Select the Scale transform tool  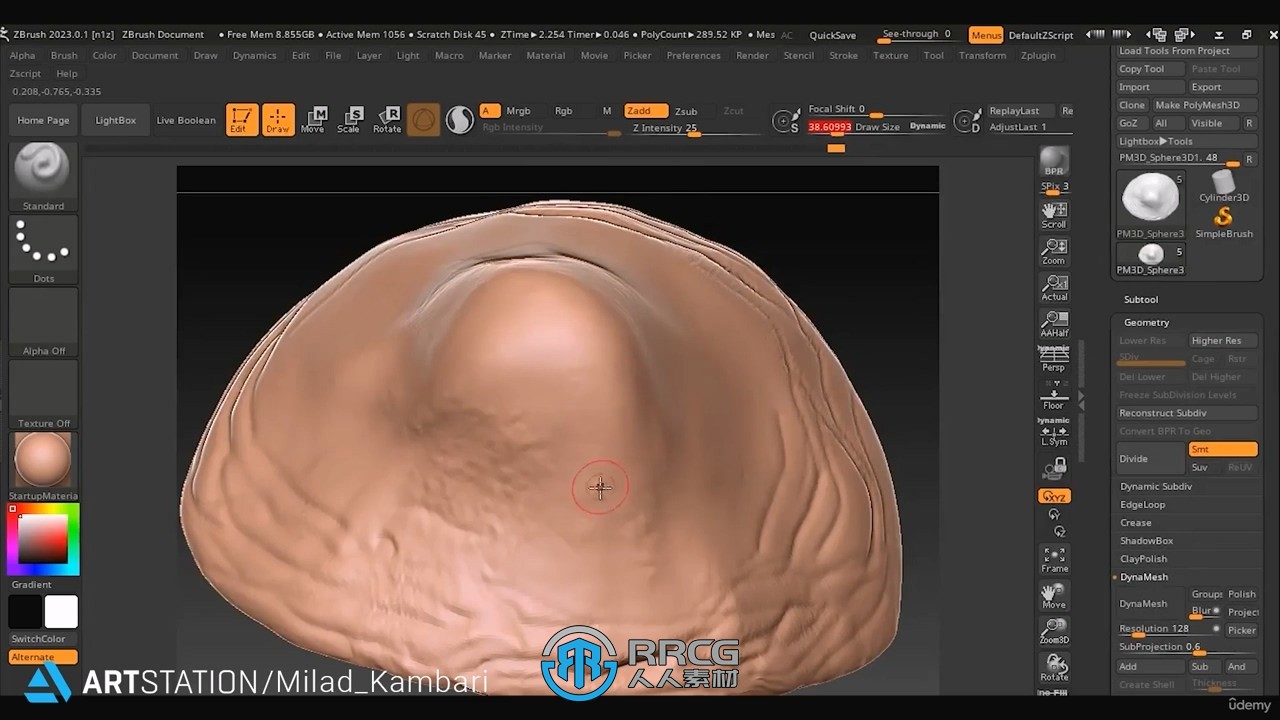[349, 120]
